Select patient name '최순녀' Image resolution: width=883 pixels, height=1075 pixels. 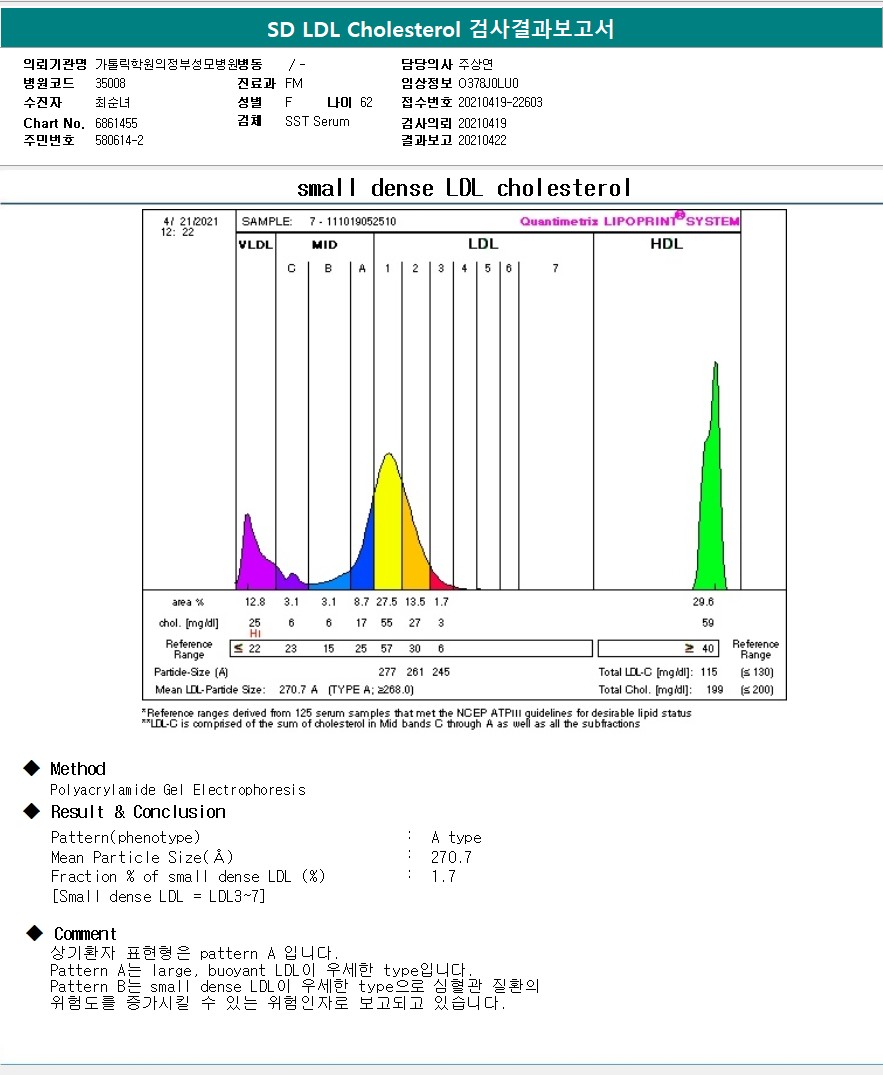pyautogui.click(x=112, y=103)
